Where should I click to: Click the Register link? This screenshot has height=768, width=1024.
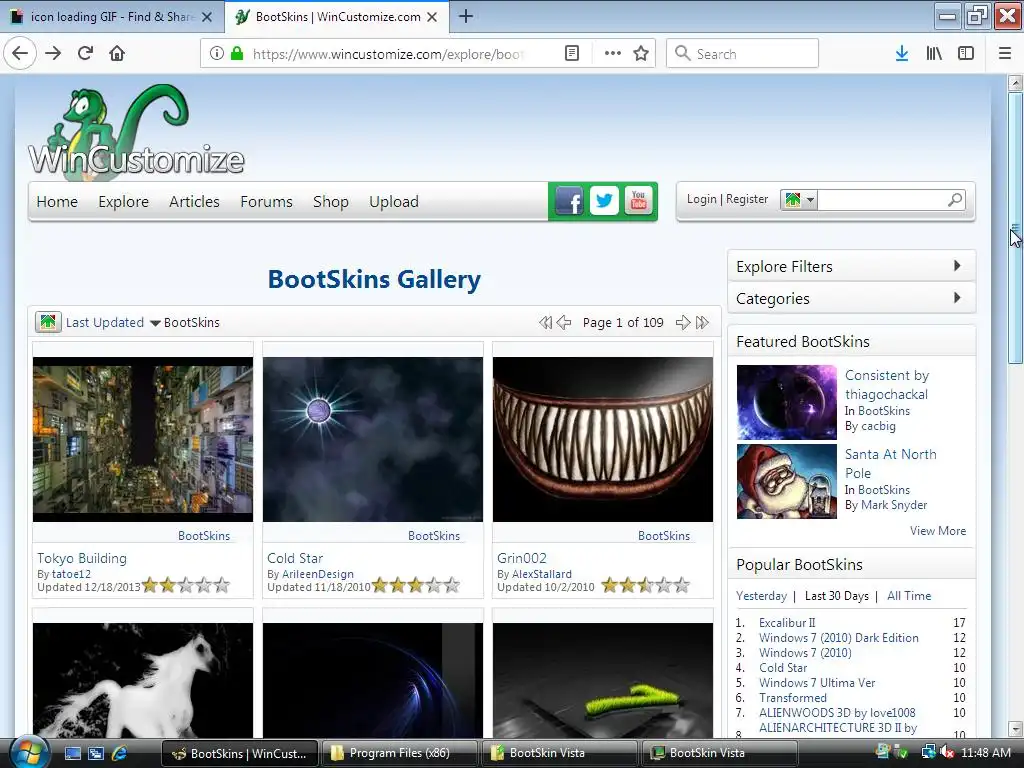[747, 199]
